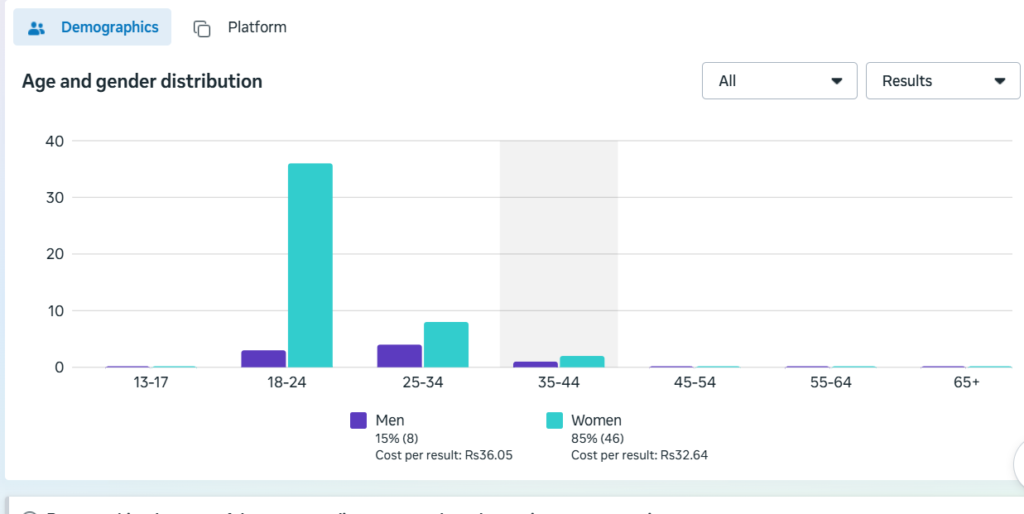This screenshot has width=1024, height=514.
Task: Open the All filter dropdown
Action: (779, 81)
